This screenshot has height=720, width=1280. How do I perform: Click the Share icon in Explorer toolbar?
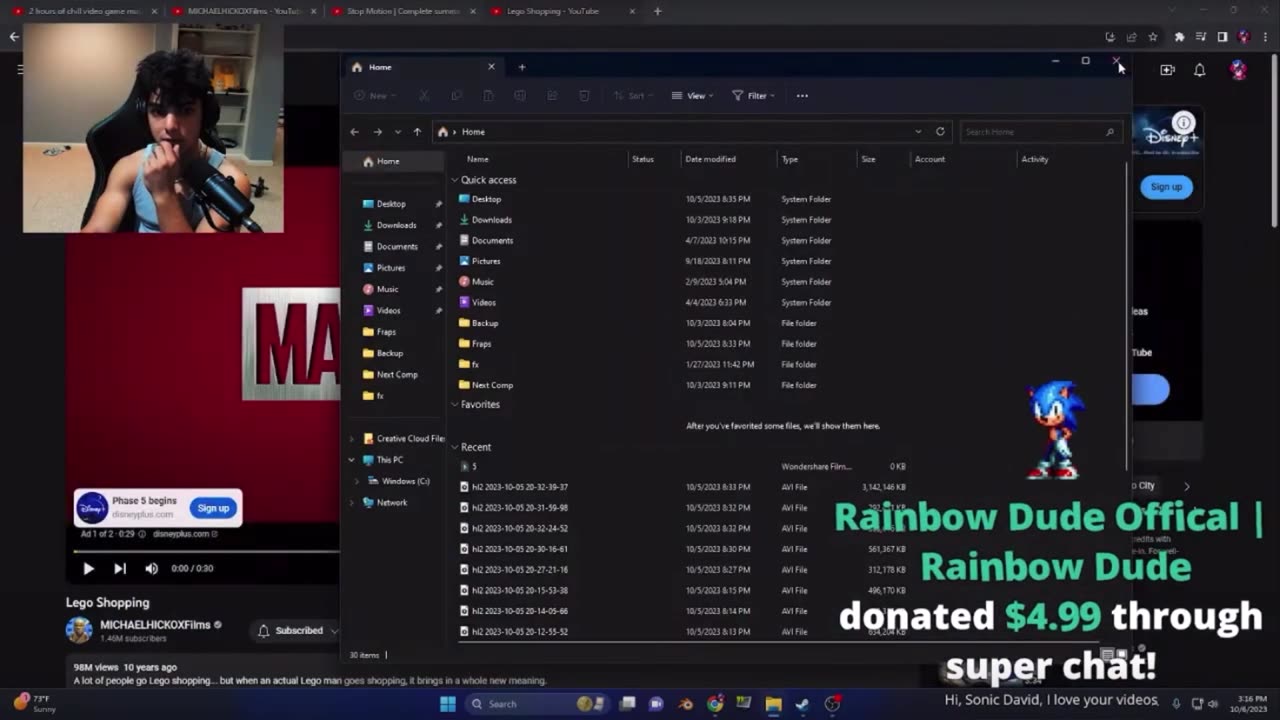[x=552, y=96]
